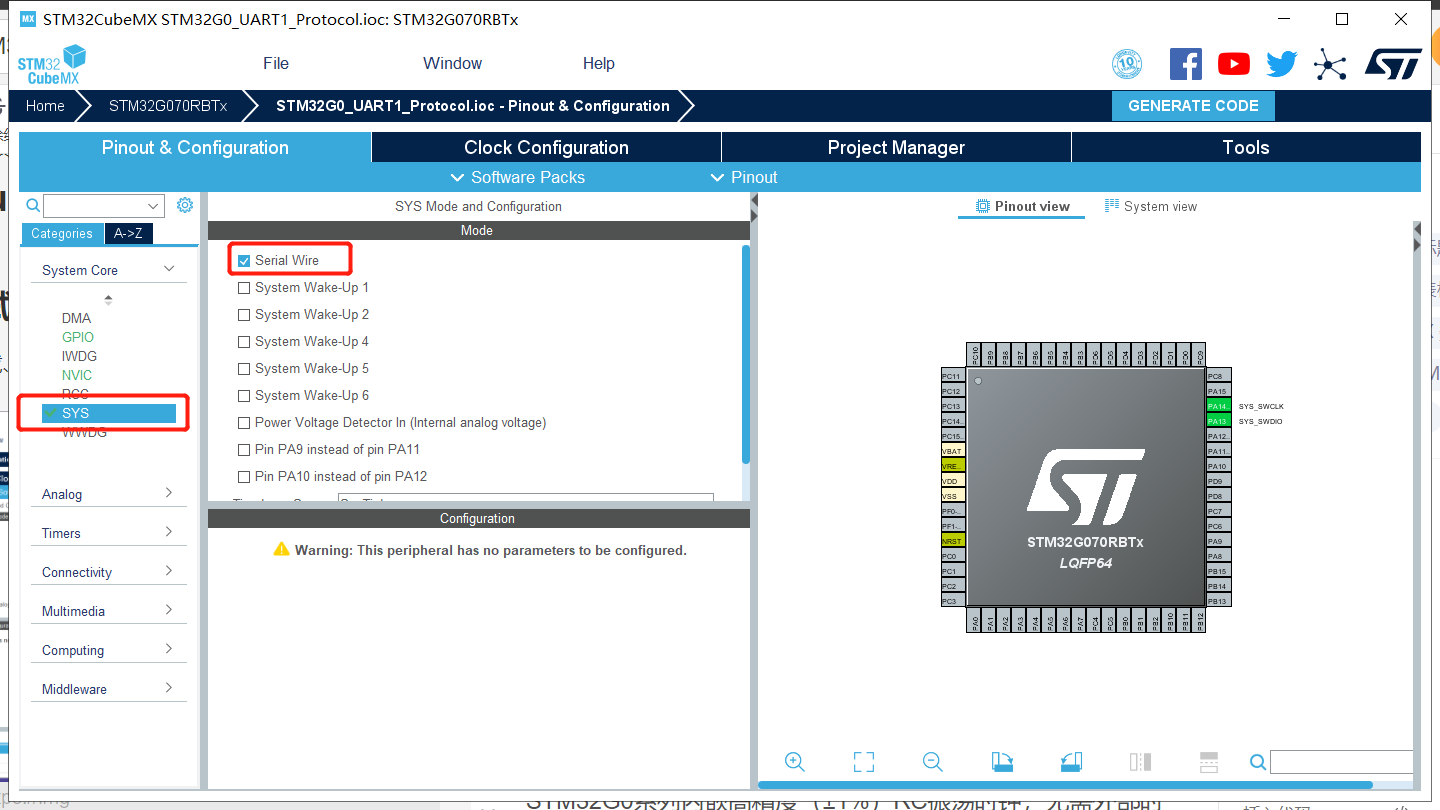The width and height of the screenshot is (1440, 810).
Task: Go back to the Home breadcrumb
Action: [44, 105]
